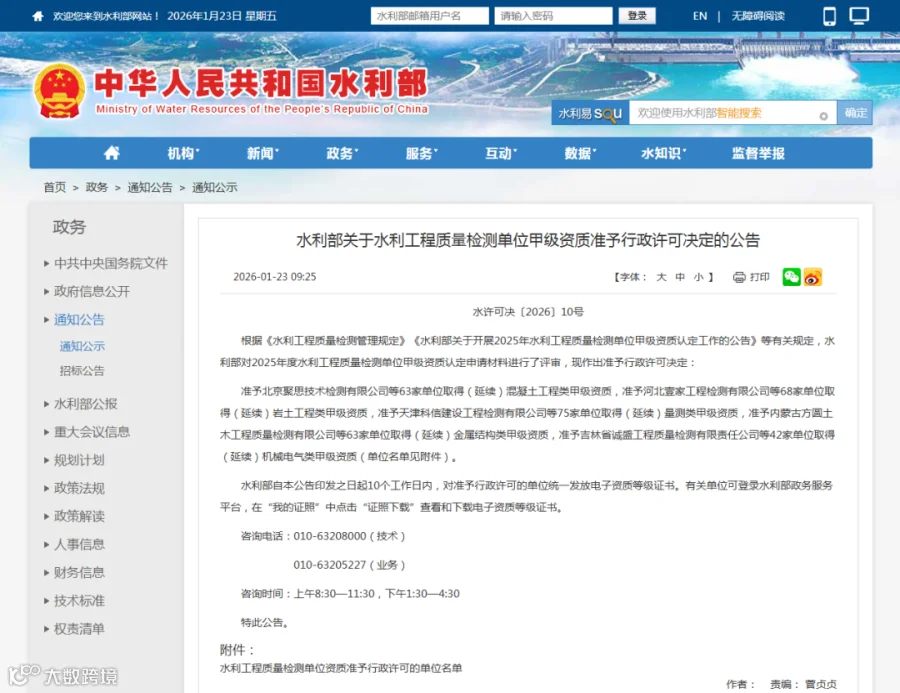Select 通知公示 sub-item in sidebar

[x=82, y=346]
